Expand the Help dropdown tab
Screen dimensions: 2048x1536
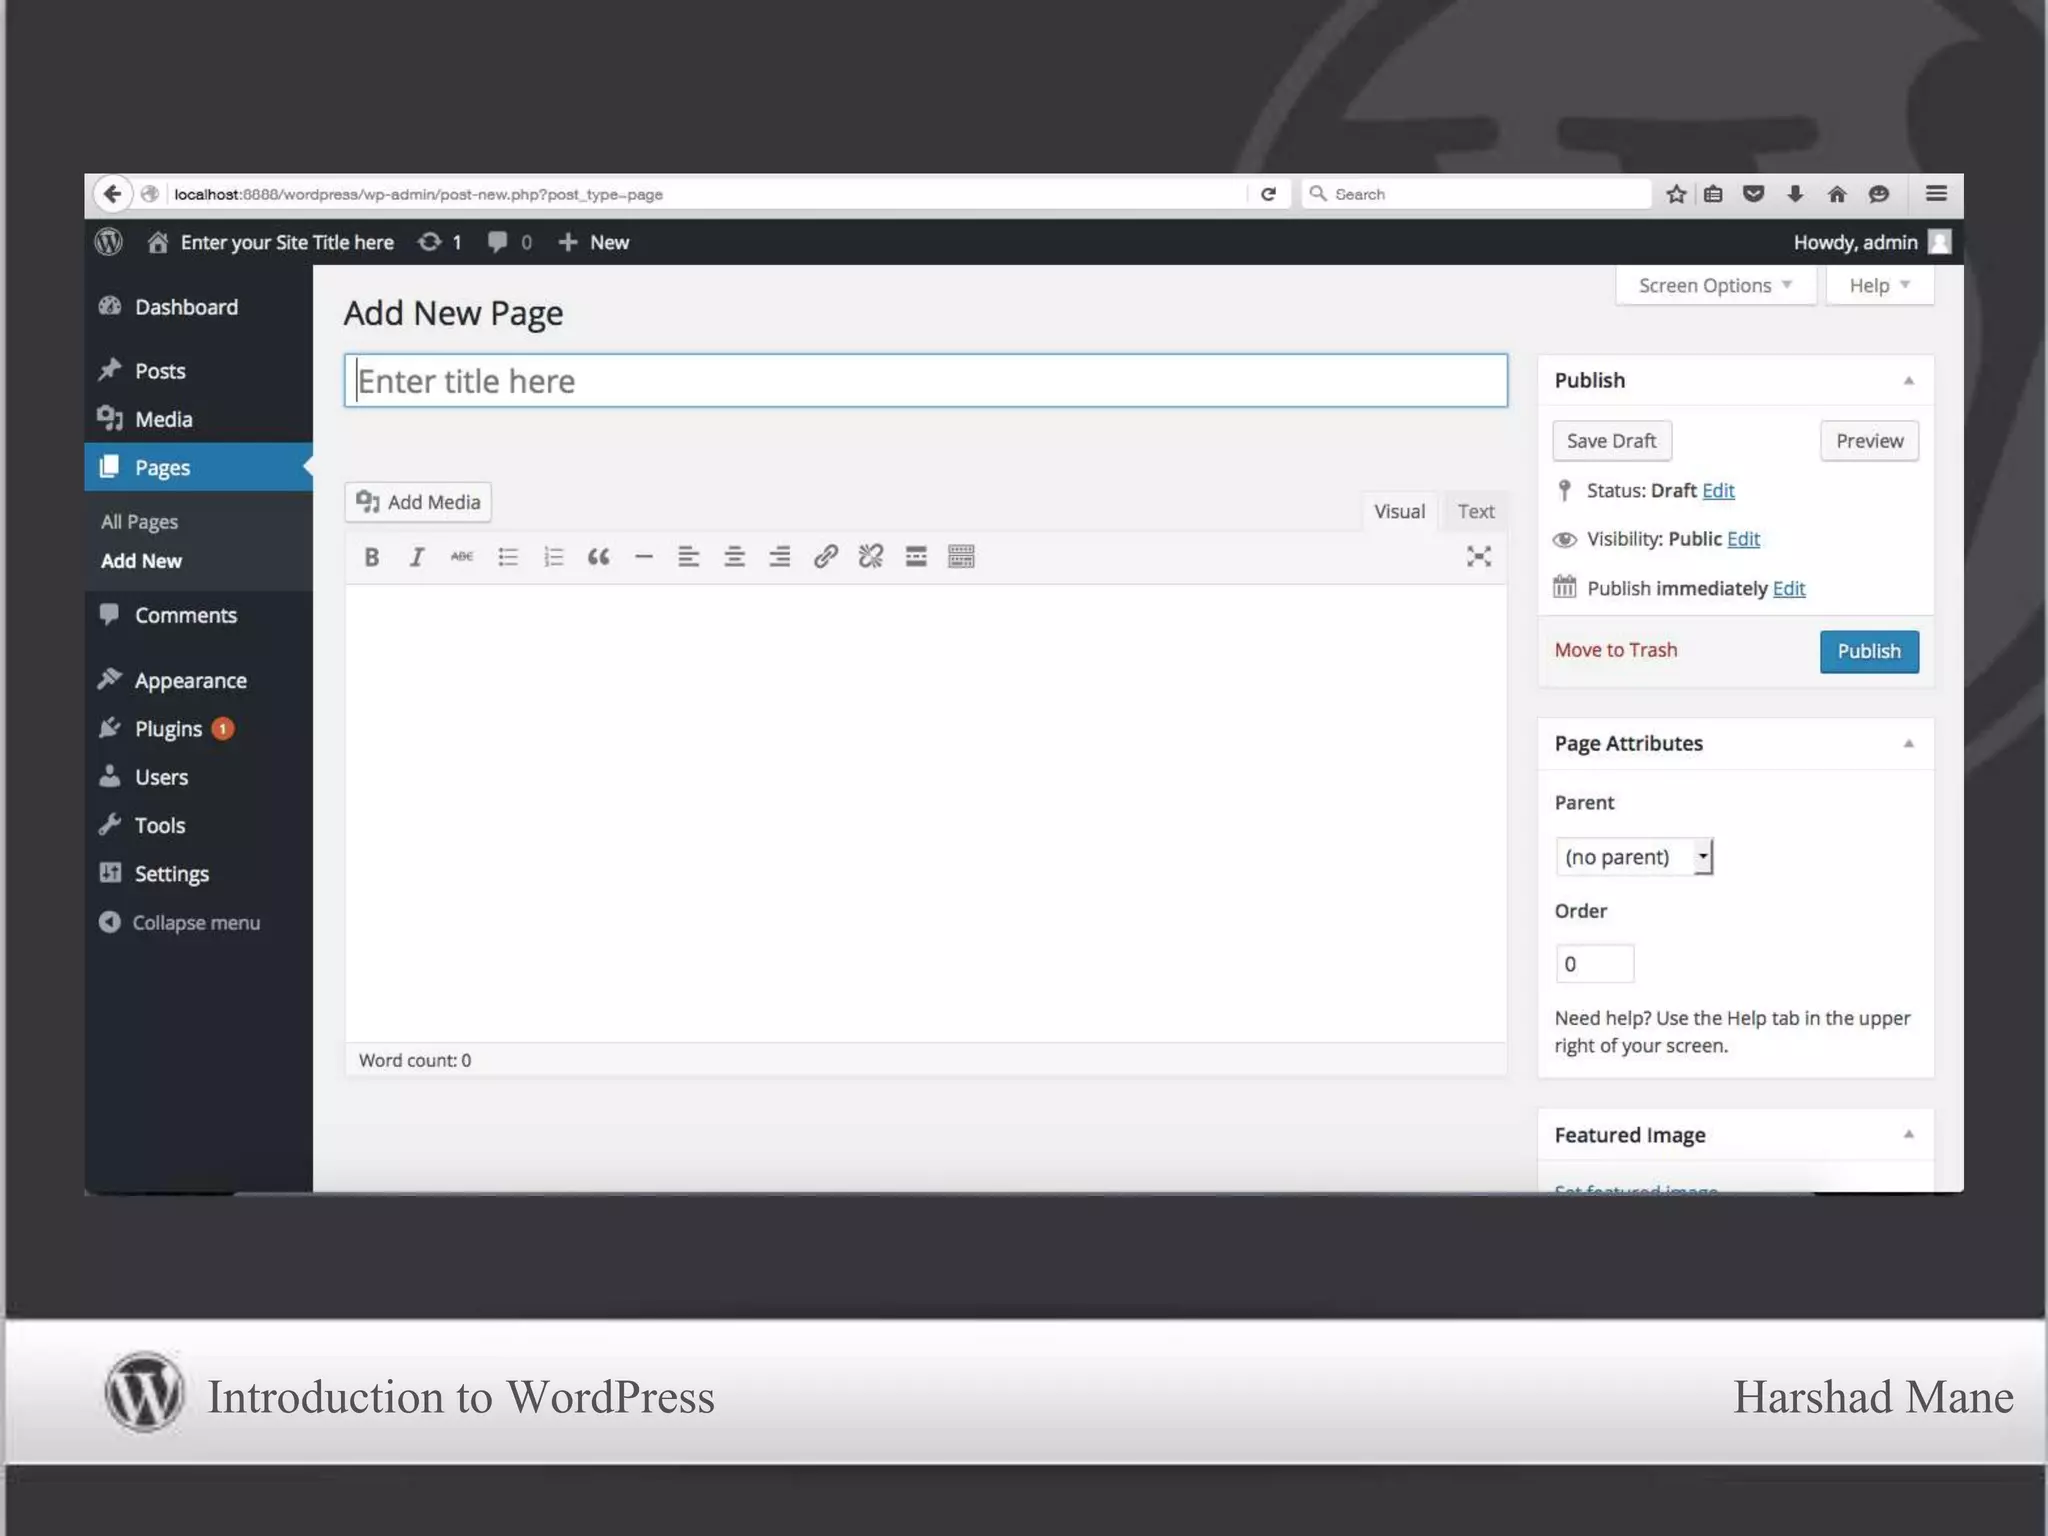click(x=1879, y=286)
